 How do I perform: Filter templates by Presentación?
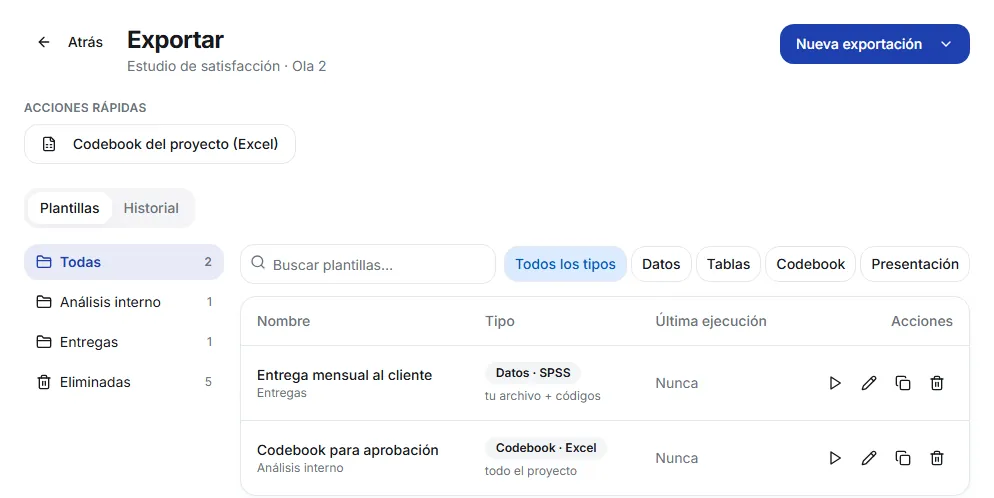915,264
